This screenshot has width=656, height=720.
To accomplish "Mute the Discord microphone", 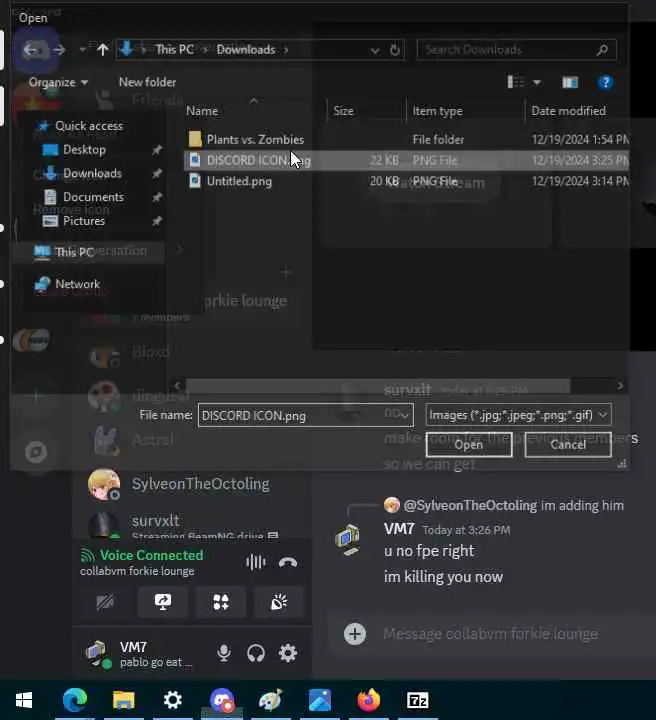I will (224, 652).
